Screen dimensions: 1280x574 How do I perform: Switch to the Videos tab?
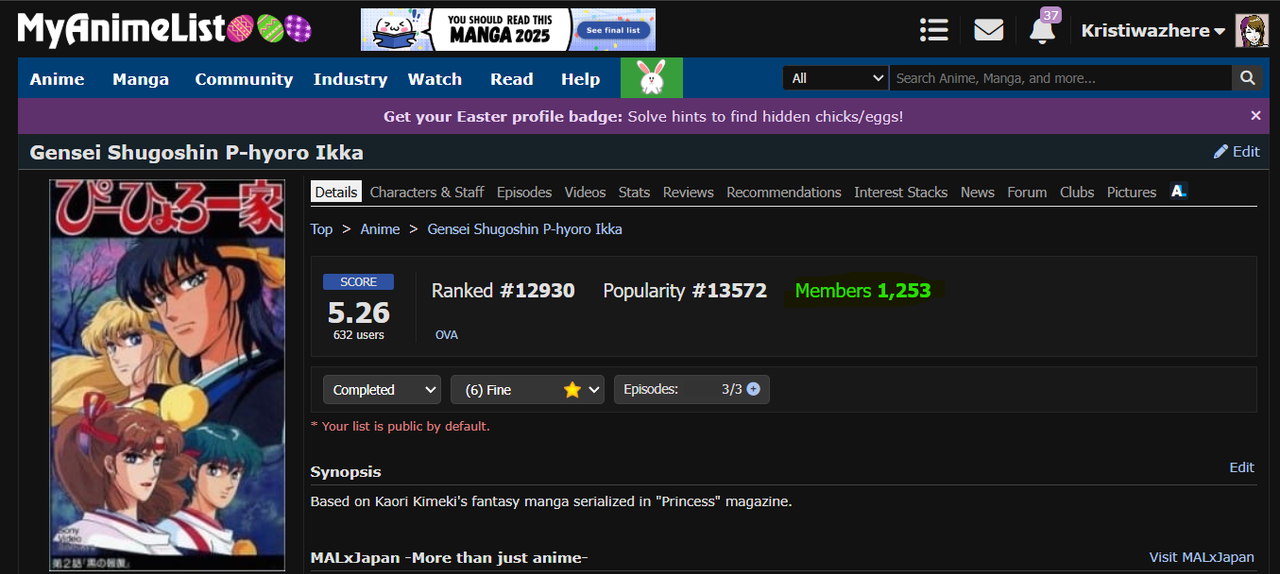coord(585,192)
